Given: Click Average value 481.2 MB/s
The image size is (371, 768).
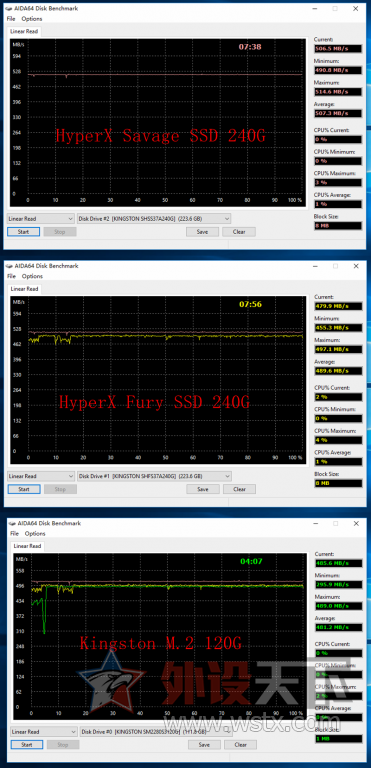Looking at the screenshot, I should click(339, 627).
